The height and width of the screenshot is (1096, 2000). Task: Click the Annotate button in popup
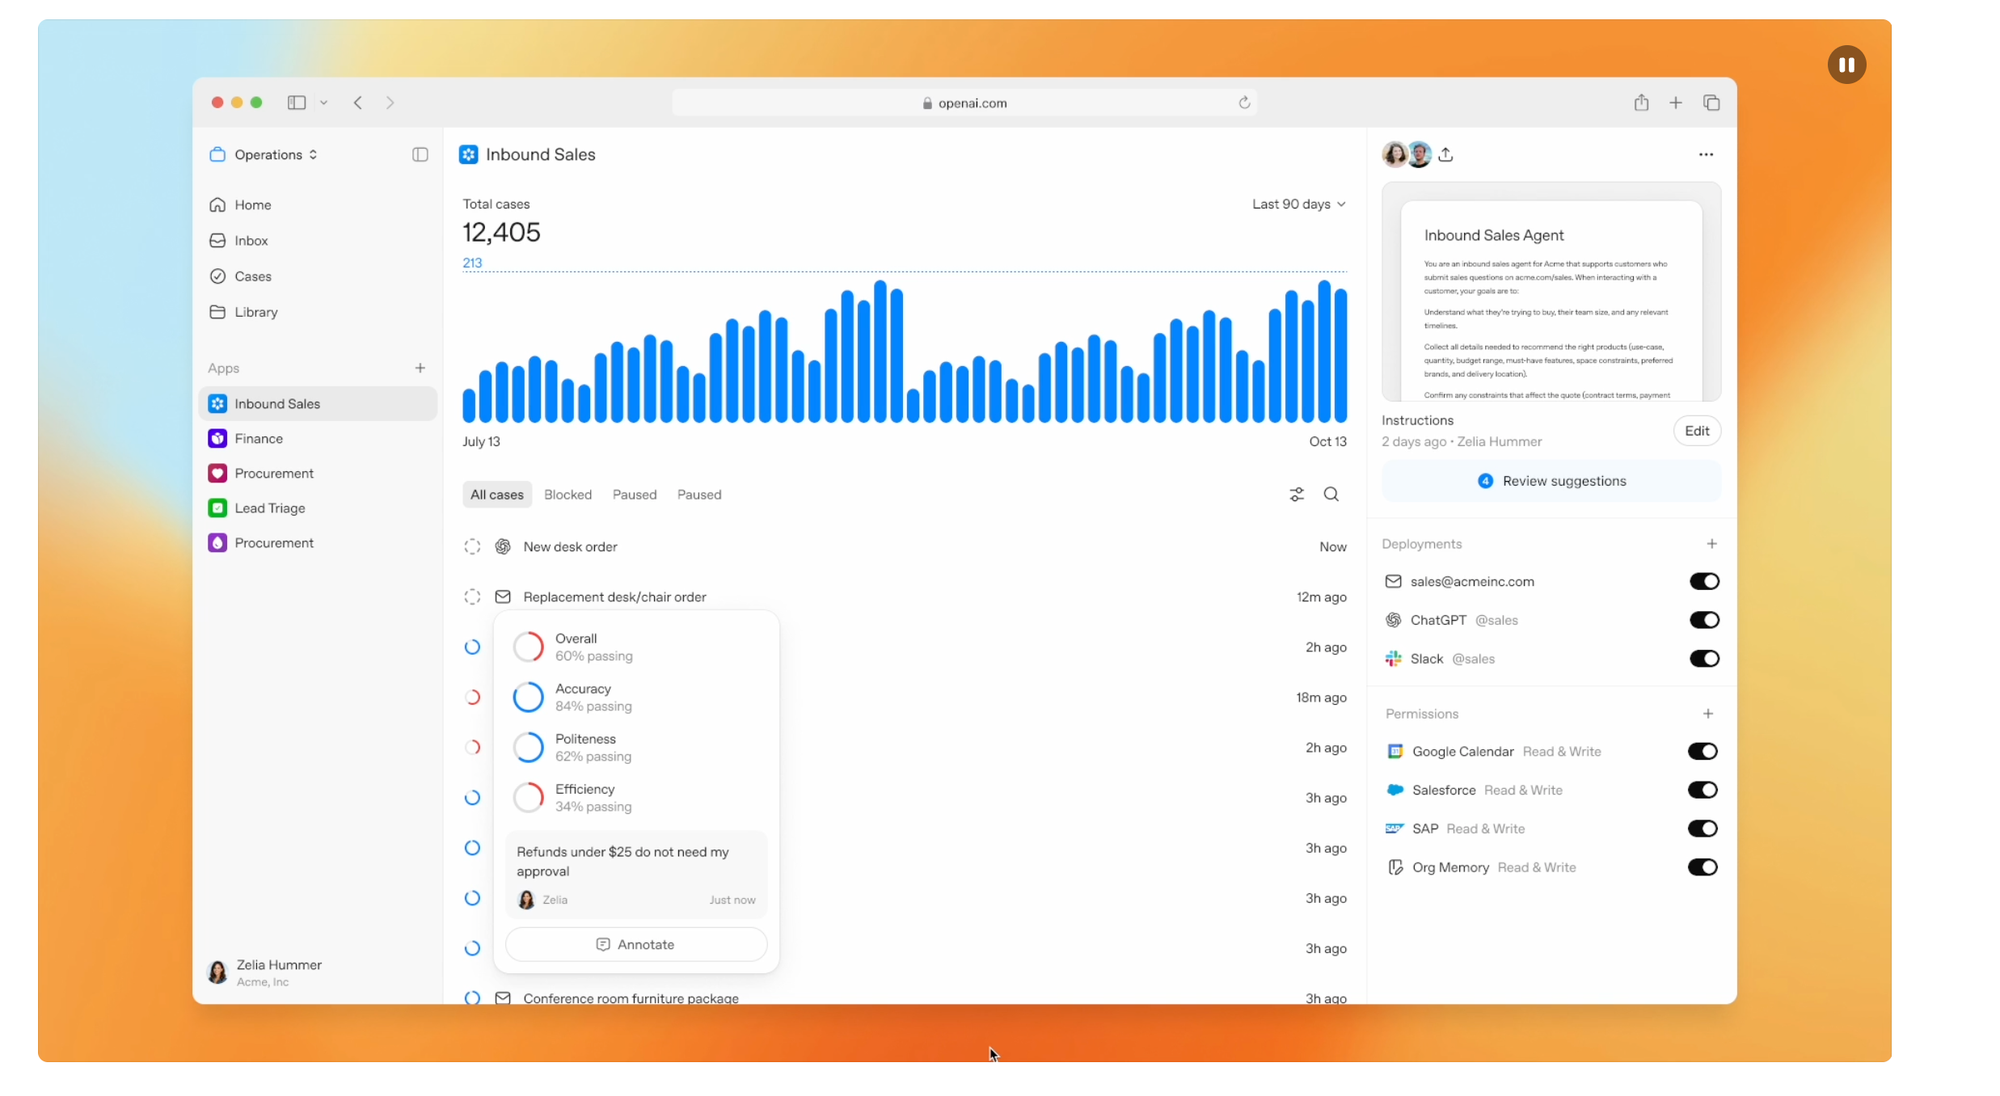click(636, 945)
